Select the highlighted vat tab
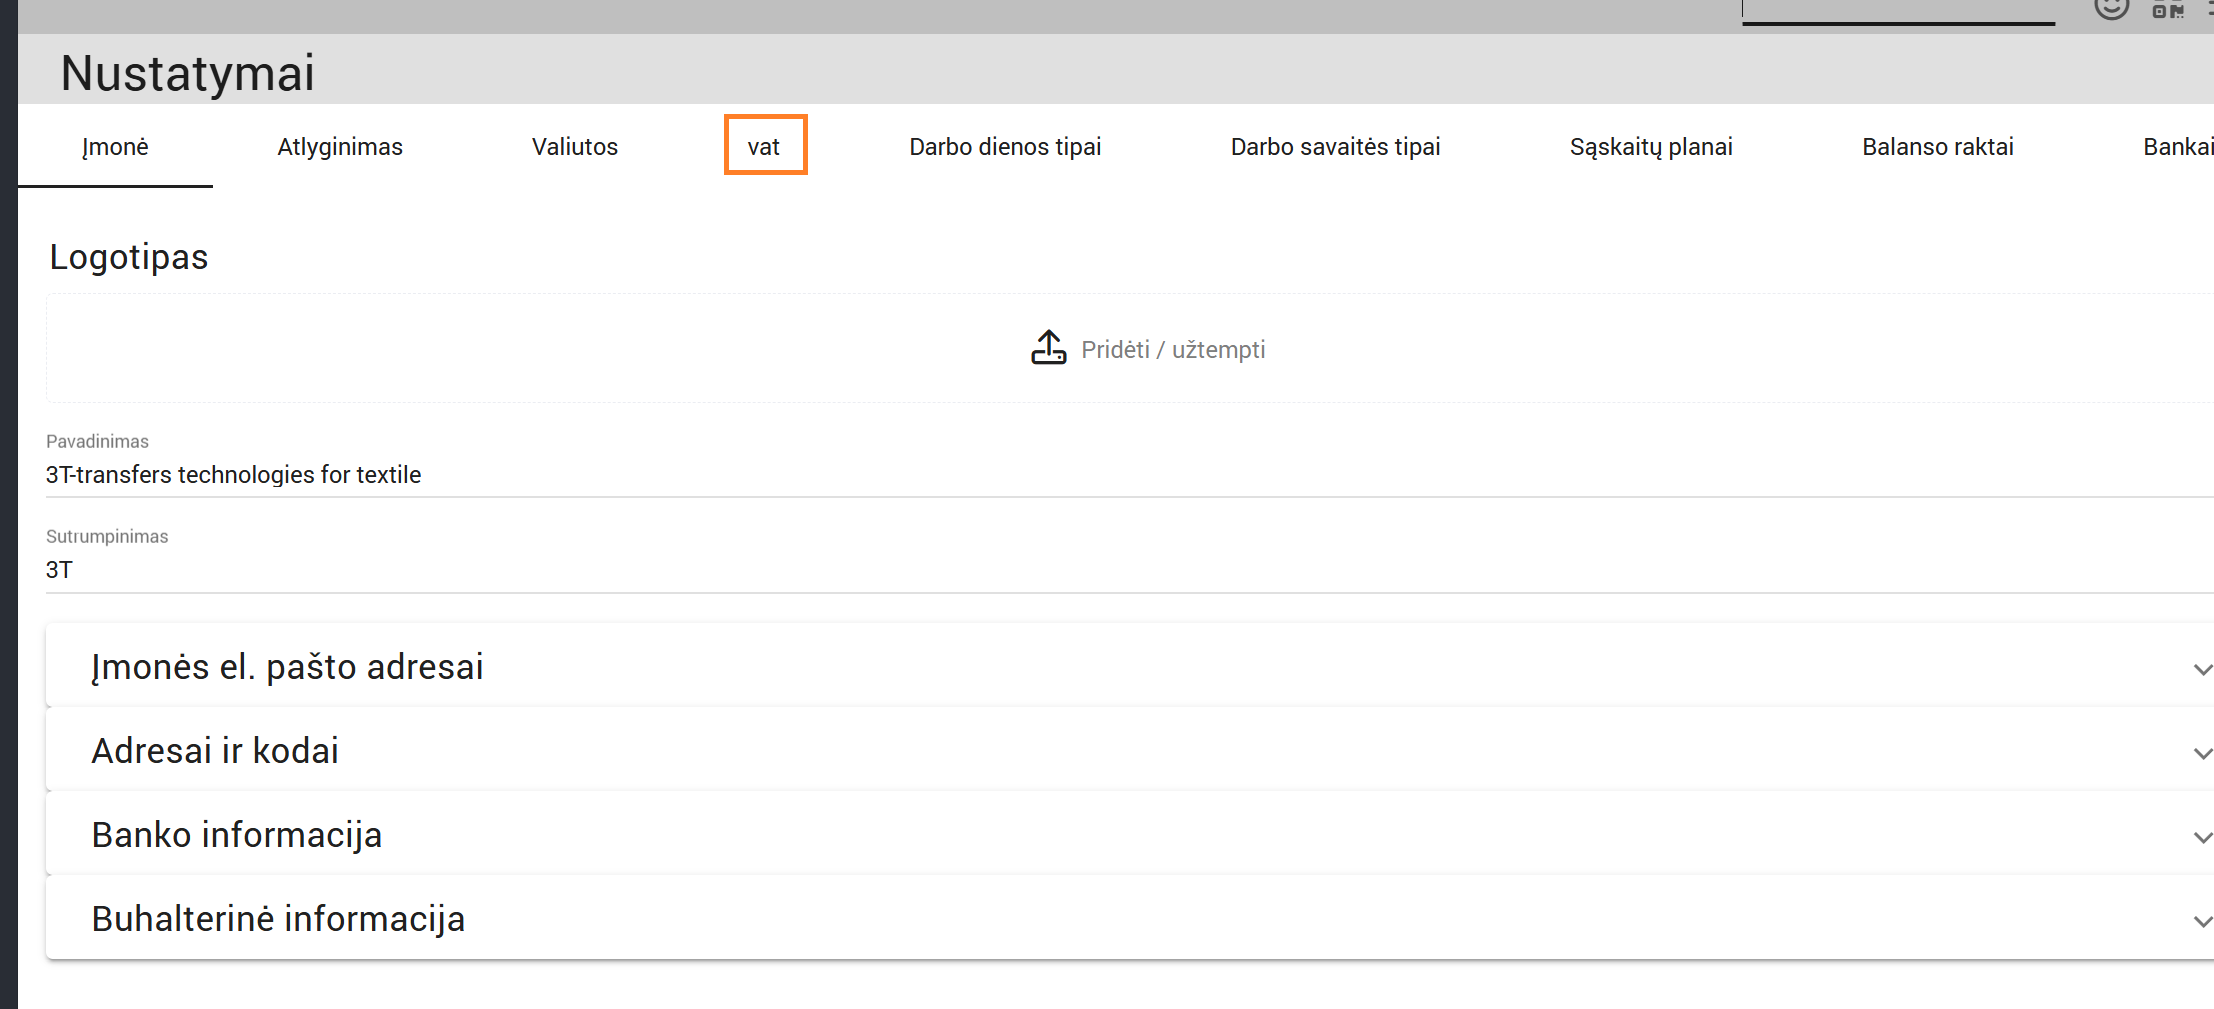 coord(764,147)
